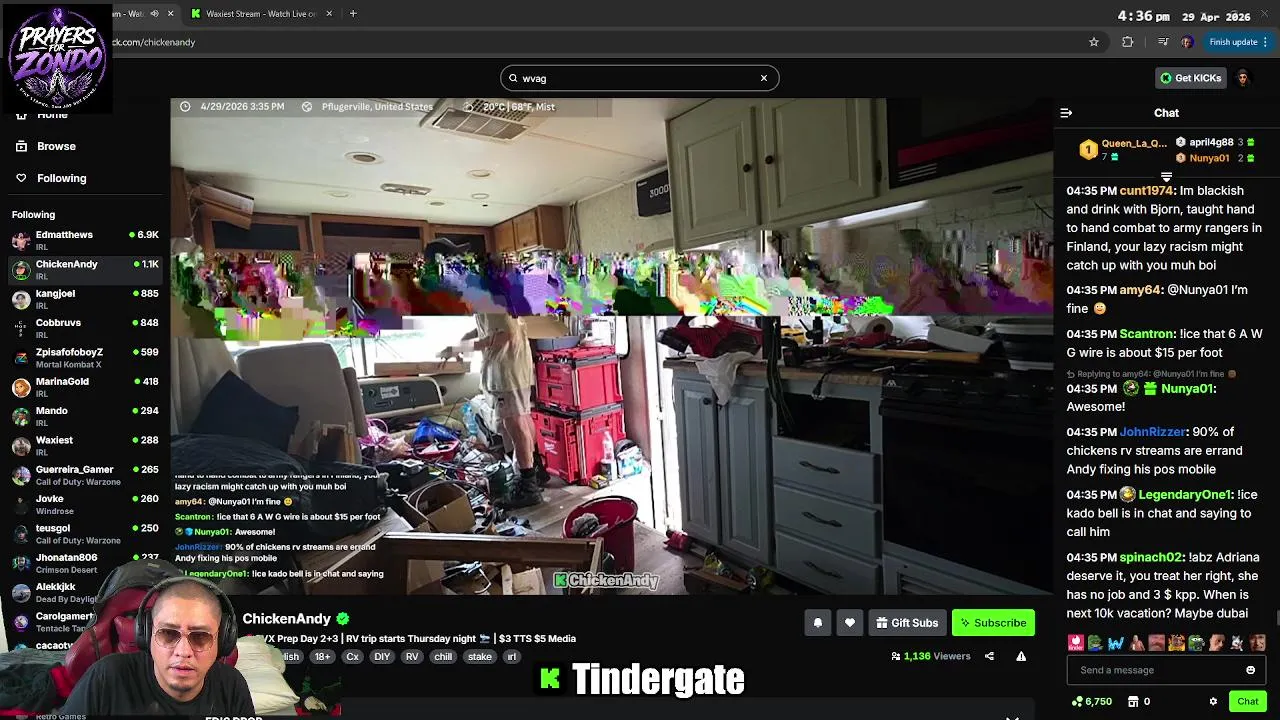Viewport: 1280px width, 720px height.
Task: Click the Finish update button
Action: (1238, 42)
